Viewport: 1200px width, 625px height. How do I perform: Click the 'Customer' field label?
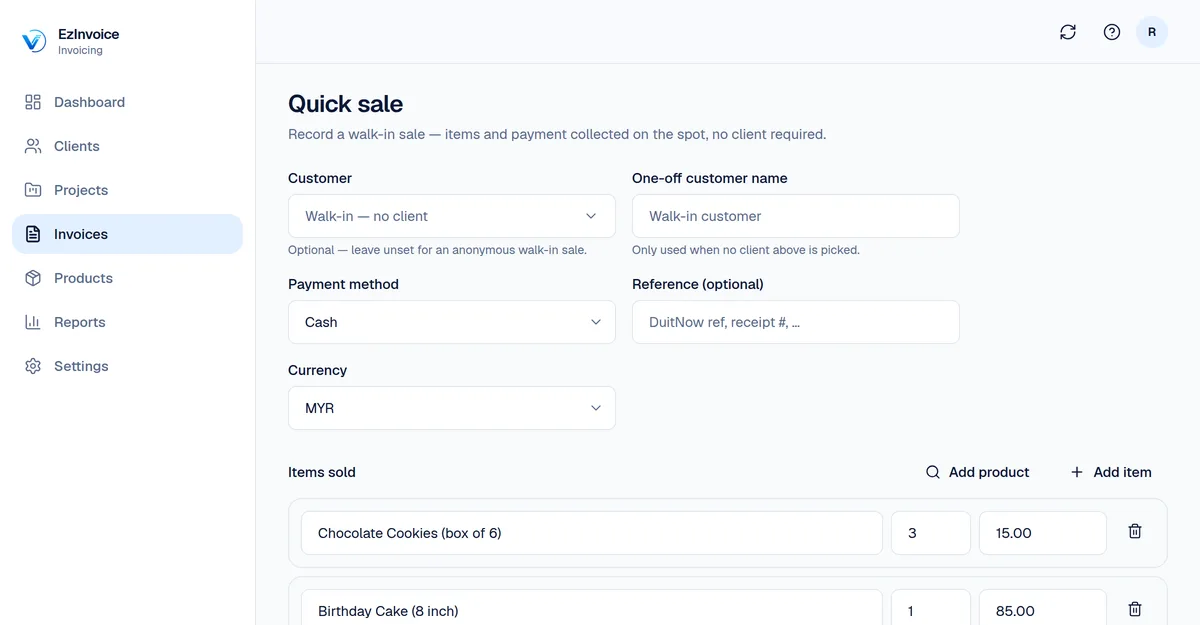click(x=320, y=178)
